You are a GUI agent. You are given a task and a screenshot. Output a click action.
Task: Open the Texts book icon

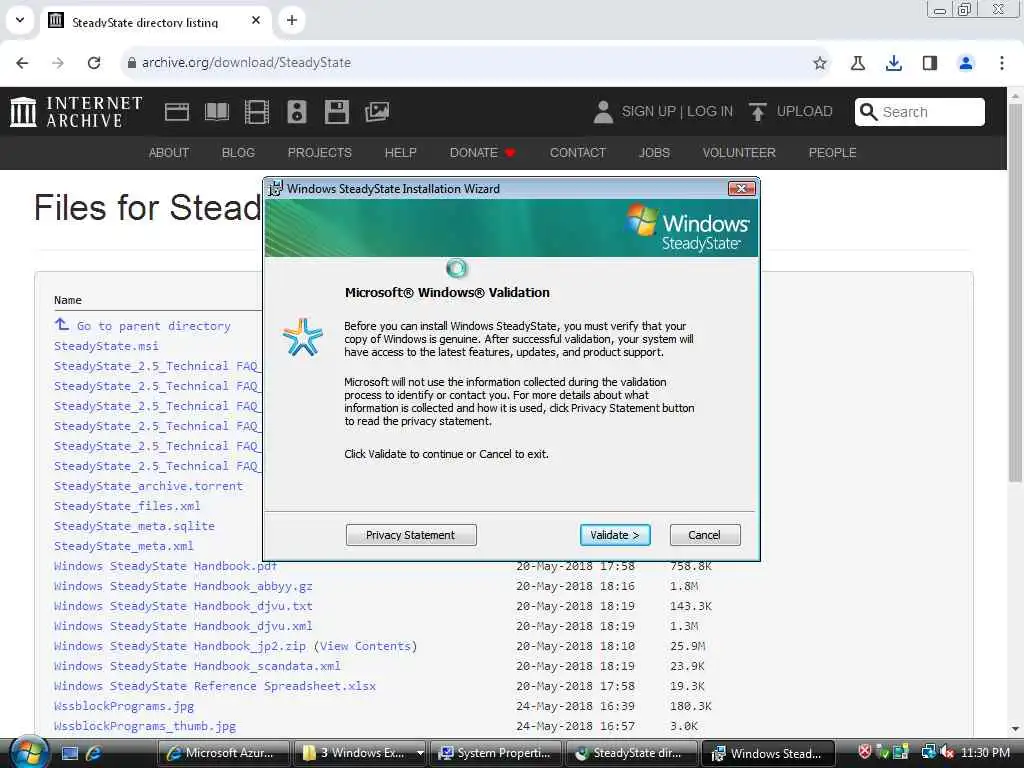pos(217,112)
